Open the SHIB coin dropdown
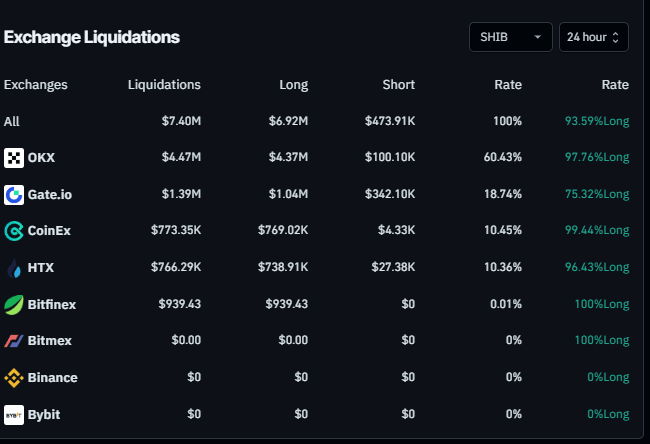 [x=510, y=37]
